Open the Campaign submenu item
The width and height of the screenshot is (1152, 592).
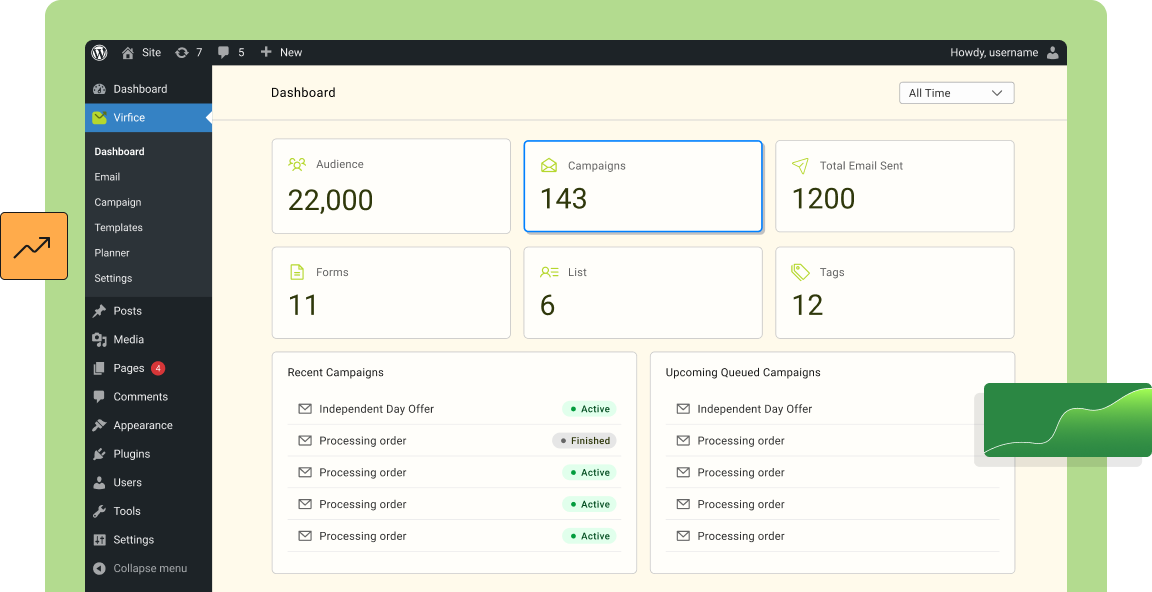tap(118, 202)
